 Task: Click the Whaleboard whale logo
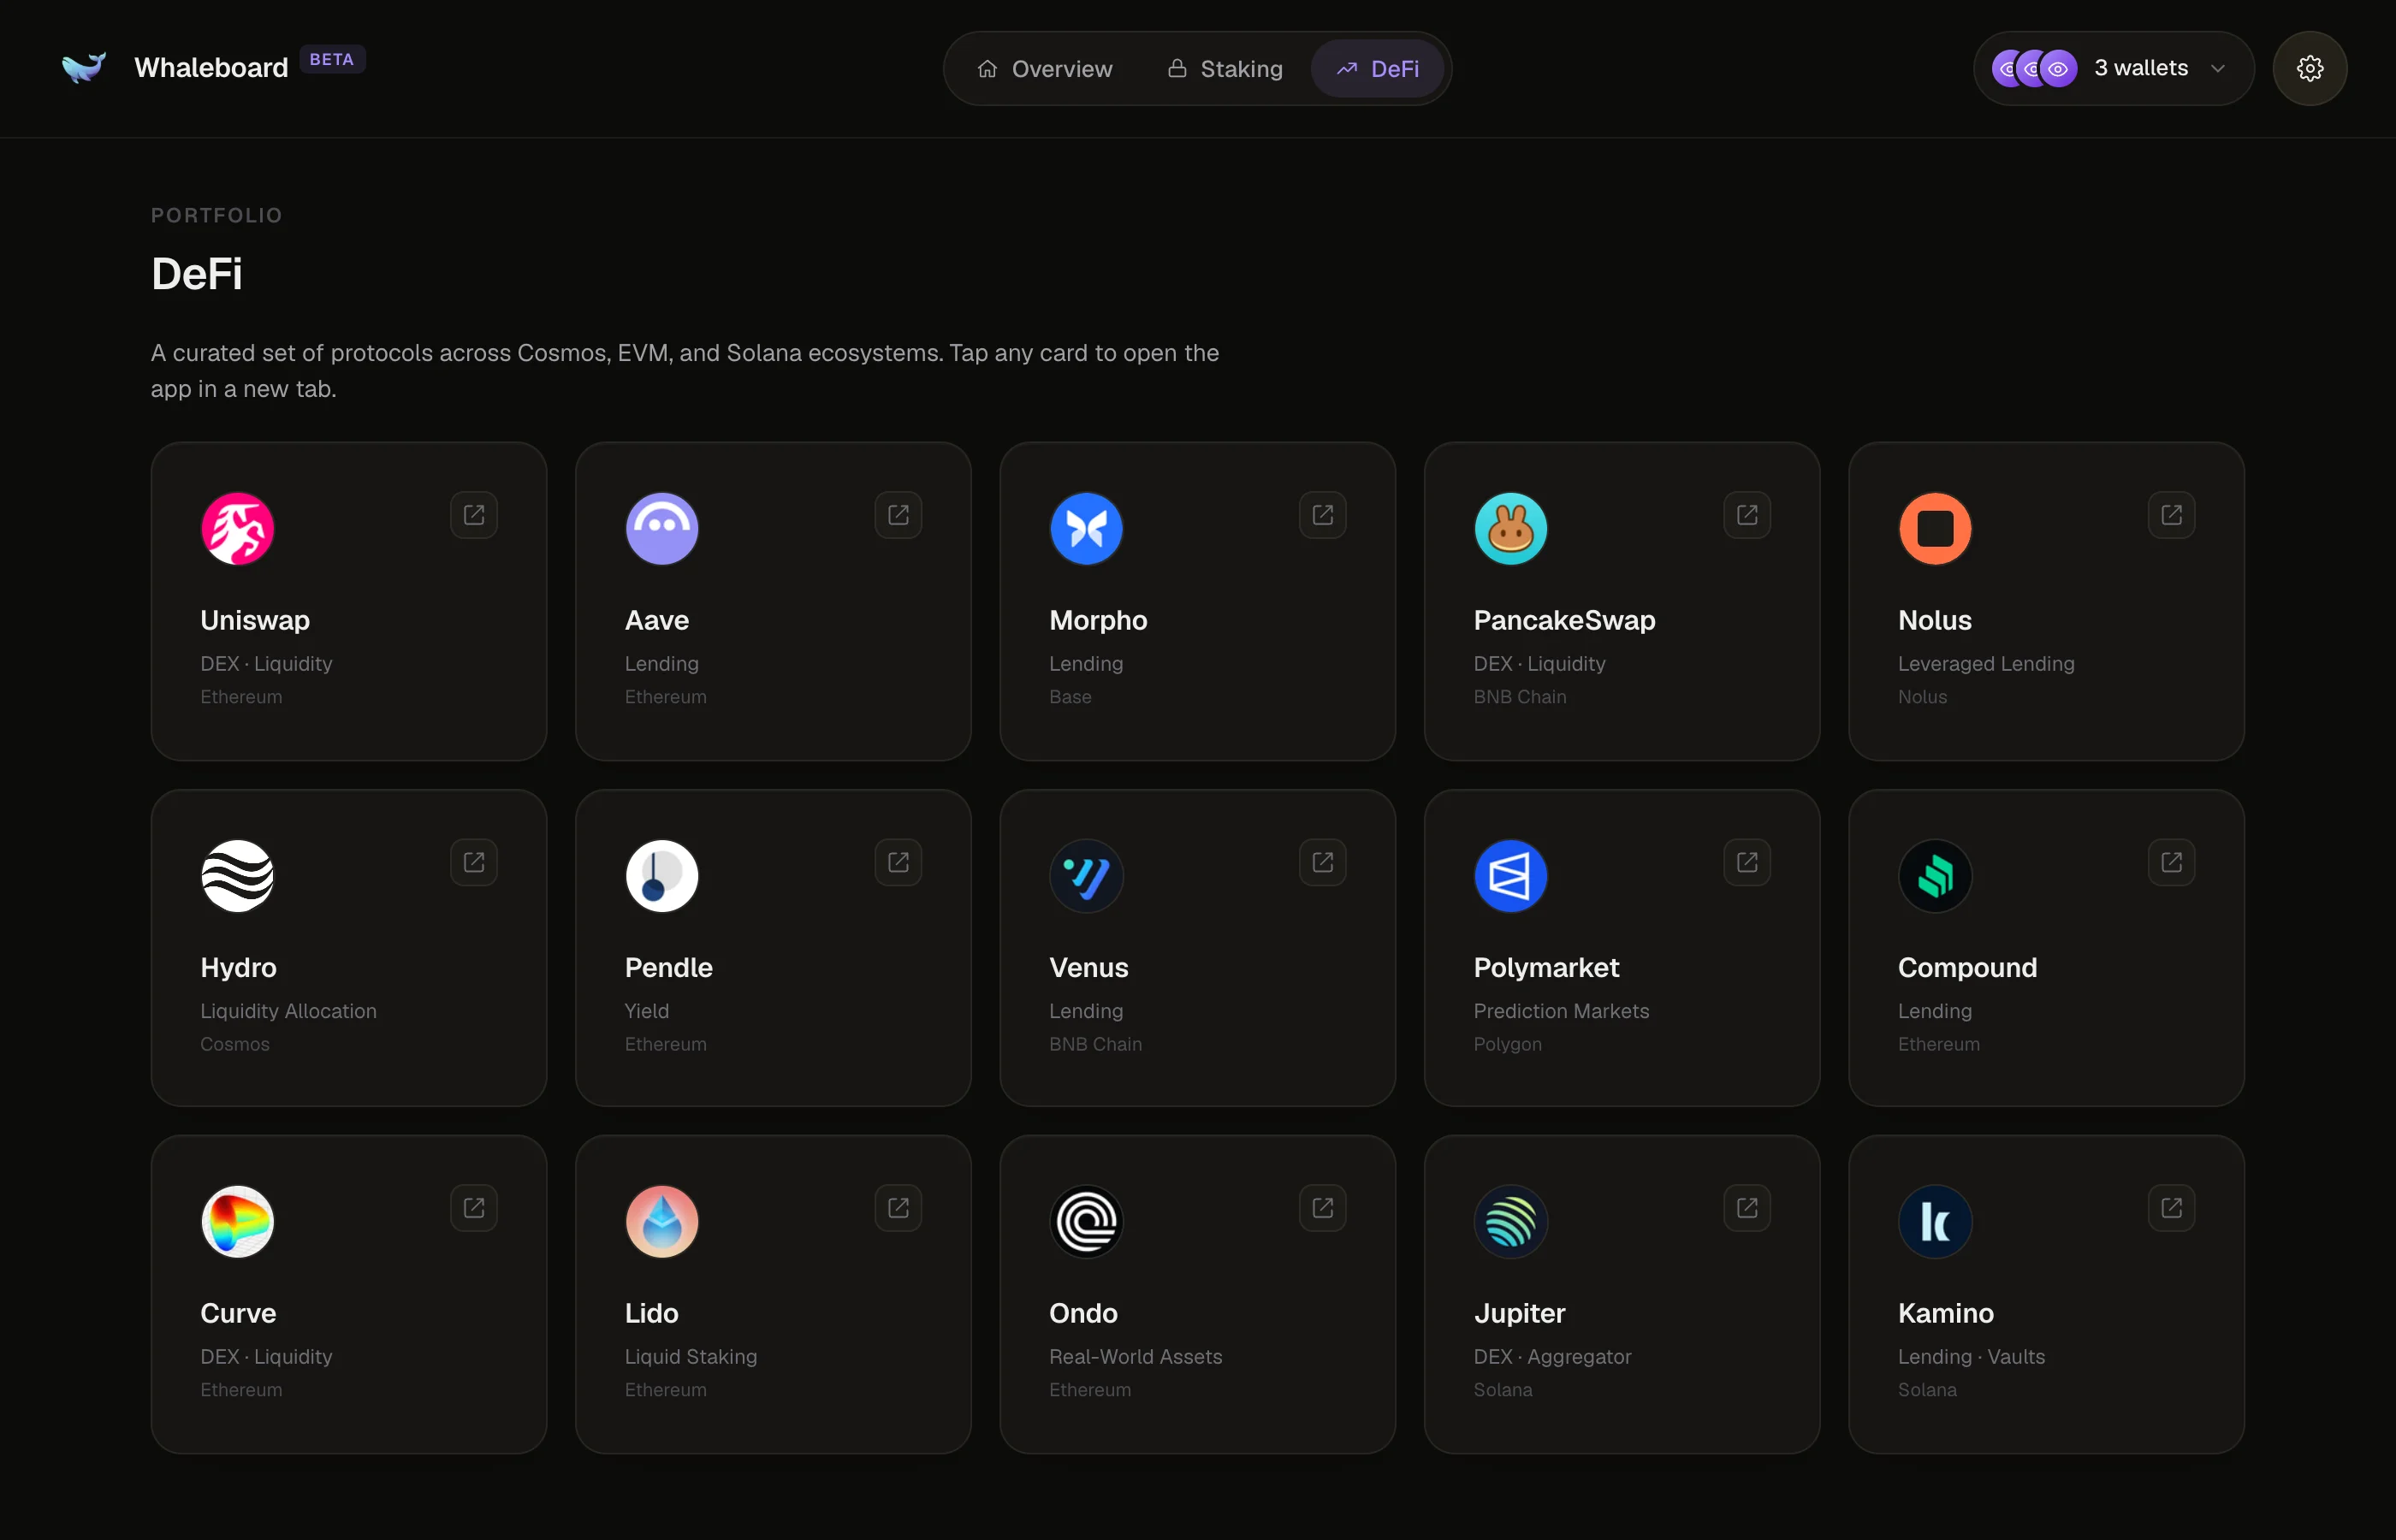point(84,67)
